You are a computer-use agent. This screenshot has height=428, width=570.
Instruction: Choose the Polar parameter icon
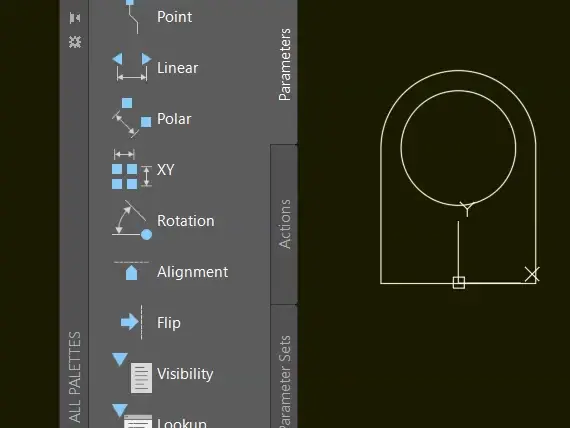[132, 118]
